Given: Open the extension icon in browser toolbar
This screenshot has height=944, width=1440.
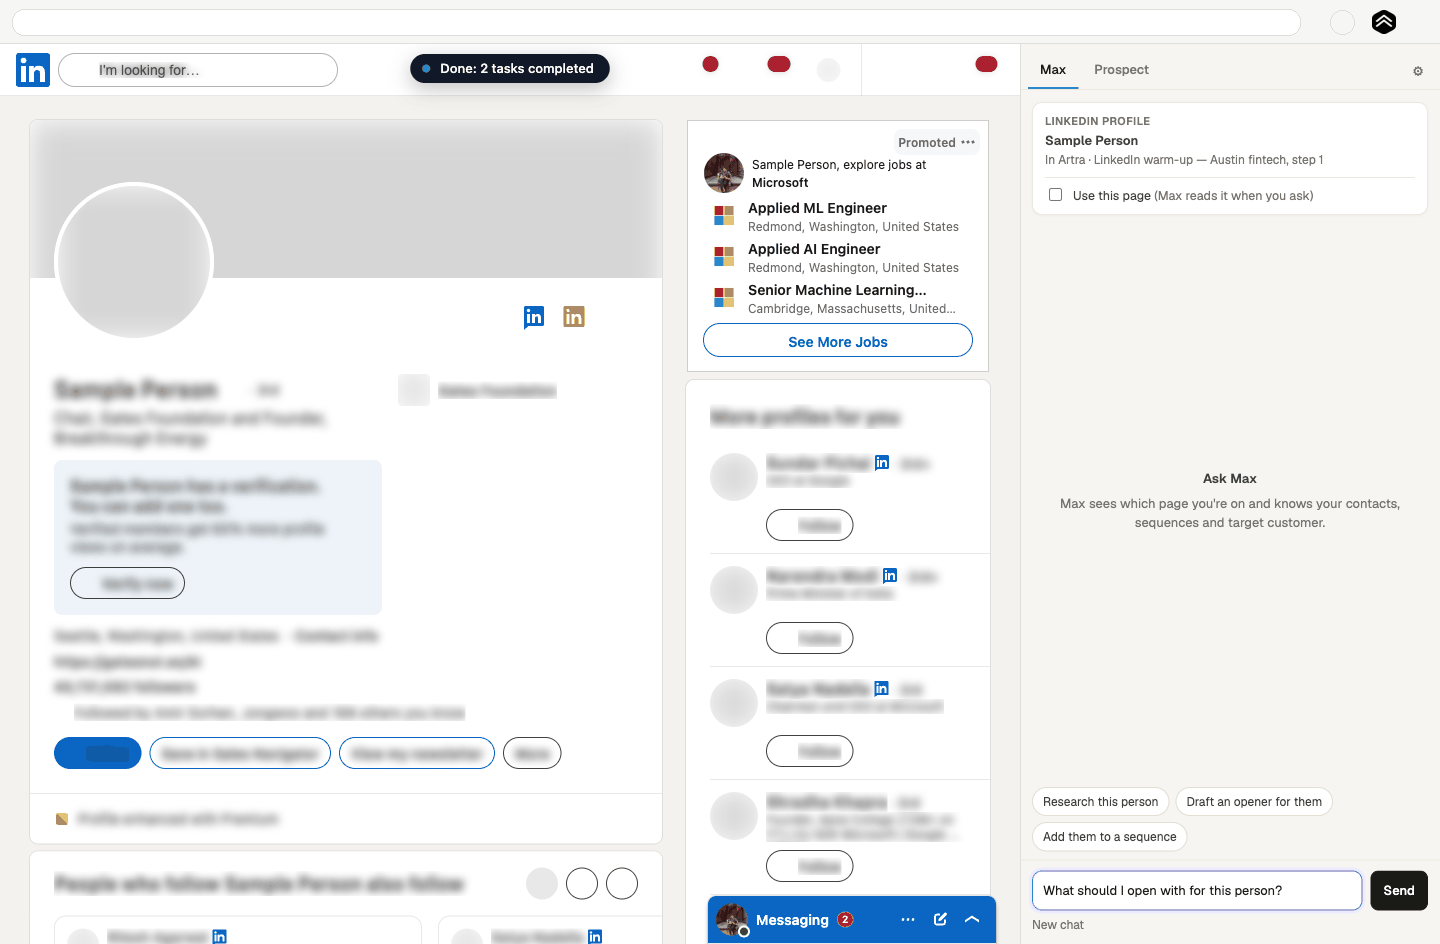Looking at the screenshot, I should tap(1384, 22).
